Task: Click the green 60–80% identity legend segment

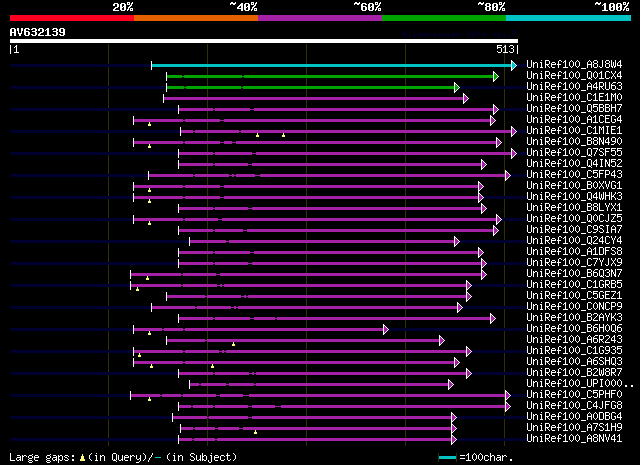Action: click(444, 18)
